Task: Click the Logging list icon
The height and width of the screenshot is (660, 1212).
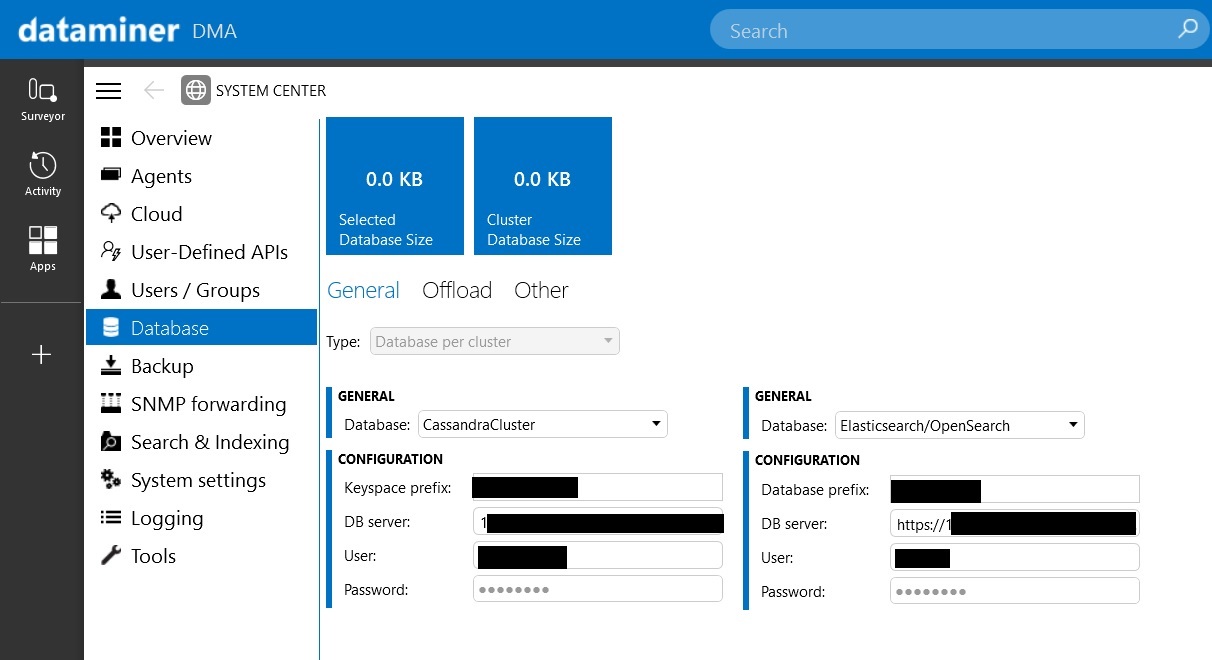Action: tap(111, 518)
